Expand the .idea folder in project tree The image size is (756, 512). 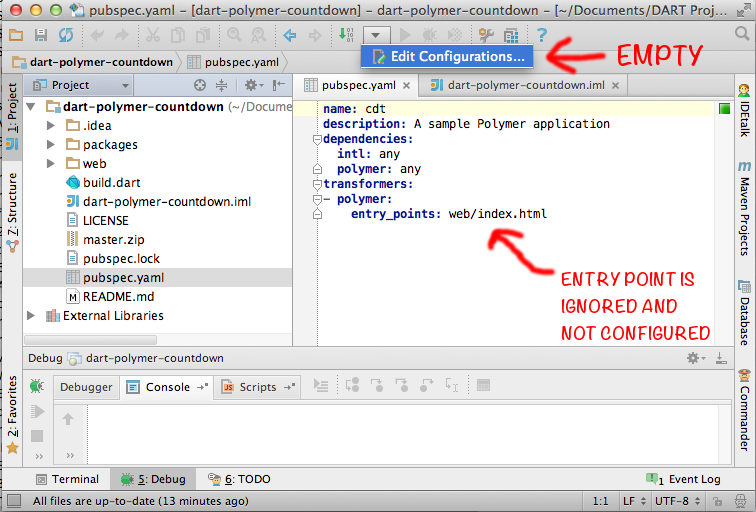pos(51,125)
